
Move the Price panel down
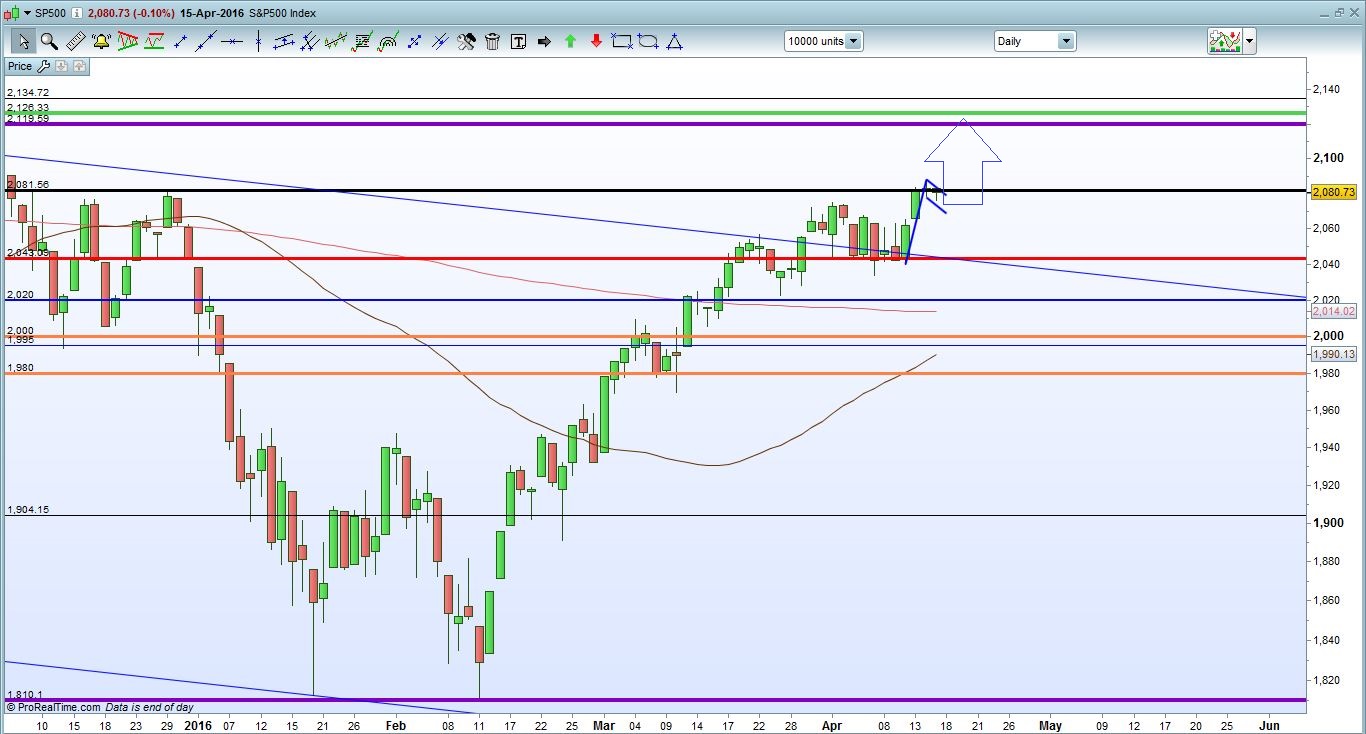click(61, 67)
